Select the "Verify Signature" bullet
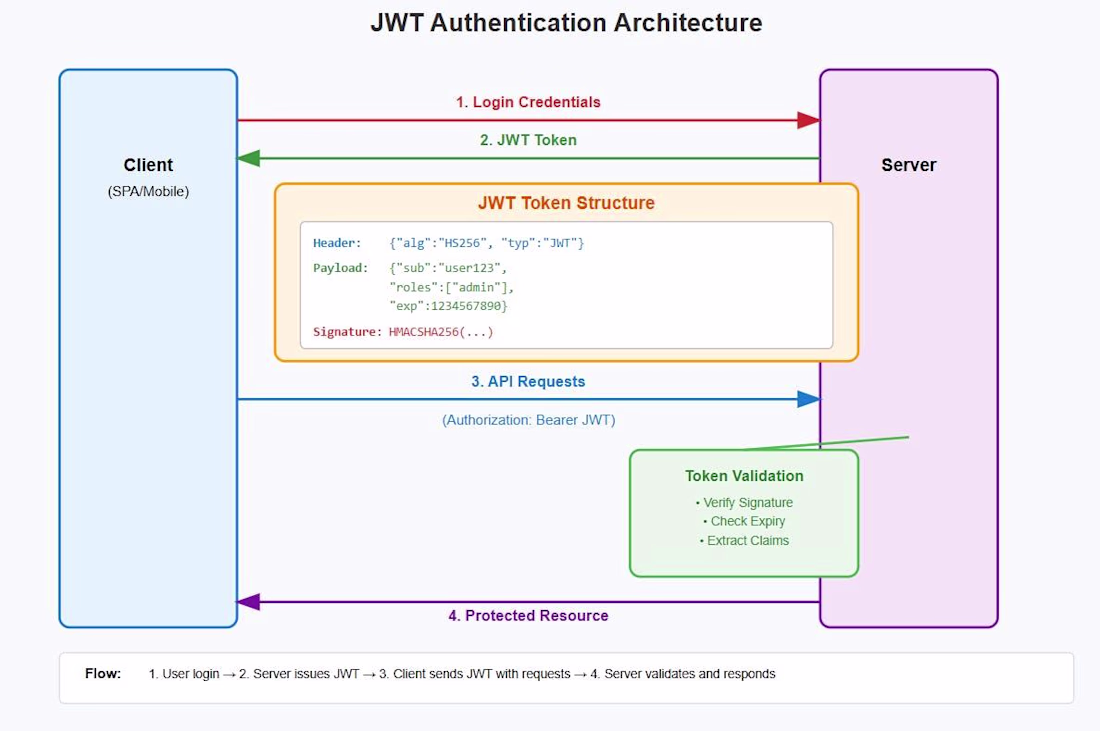The image size is (1100, 731). (744, 502)
